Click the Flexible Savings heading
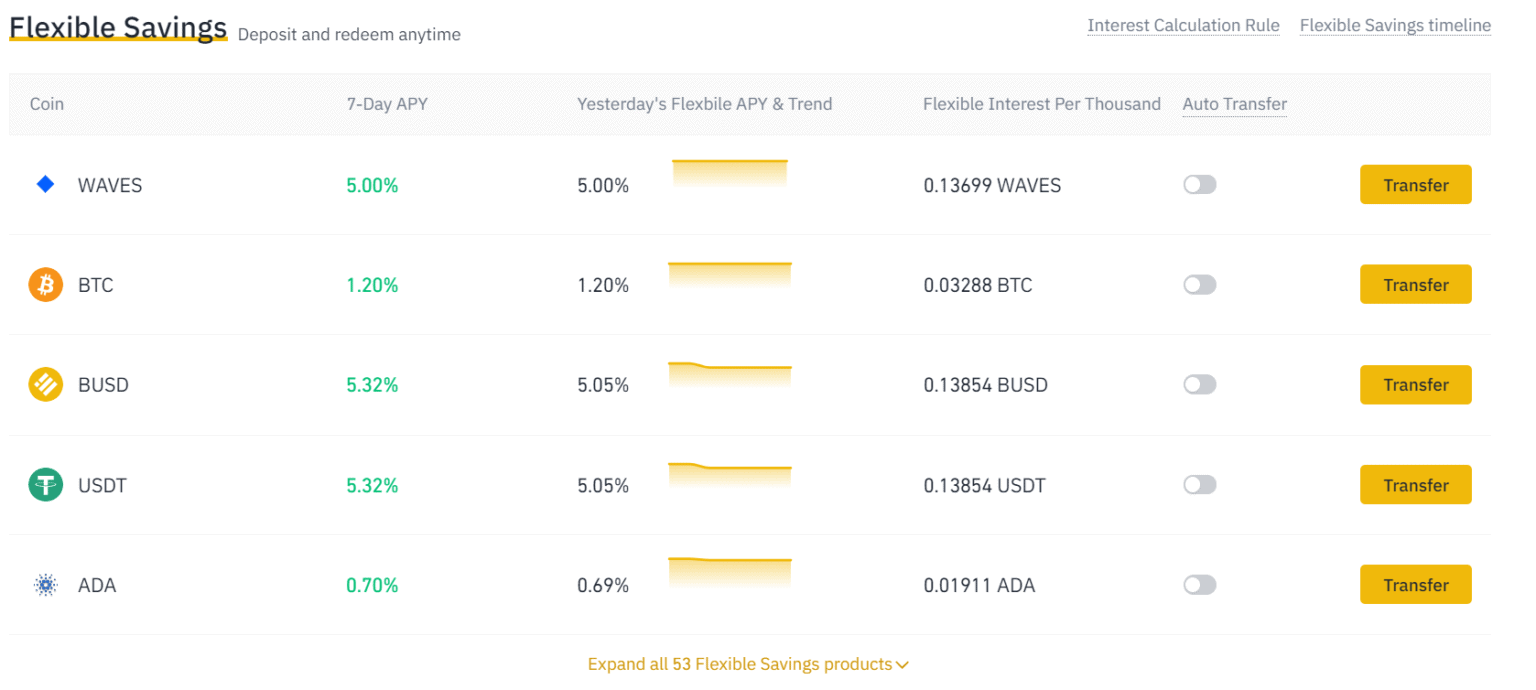The height and width of the screenshot is (690, 1536). (118, 28)
